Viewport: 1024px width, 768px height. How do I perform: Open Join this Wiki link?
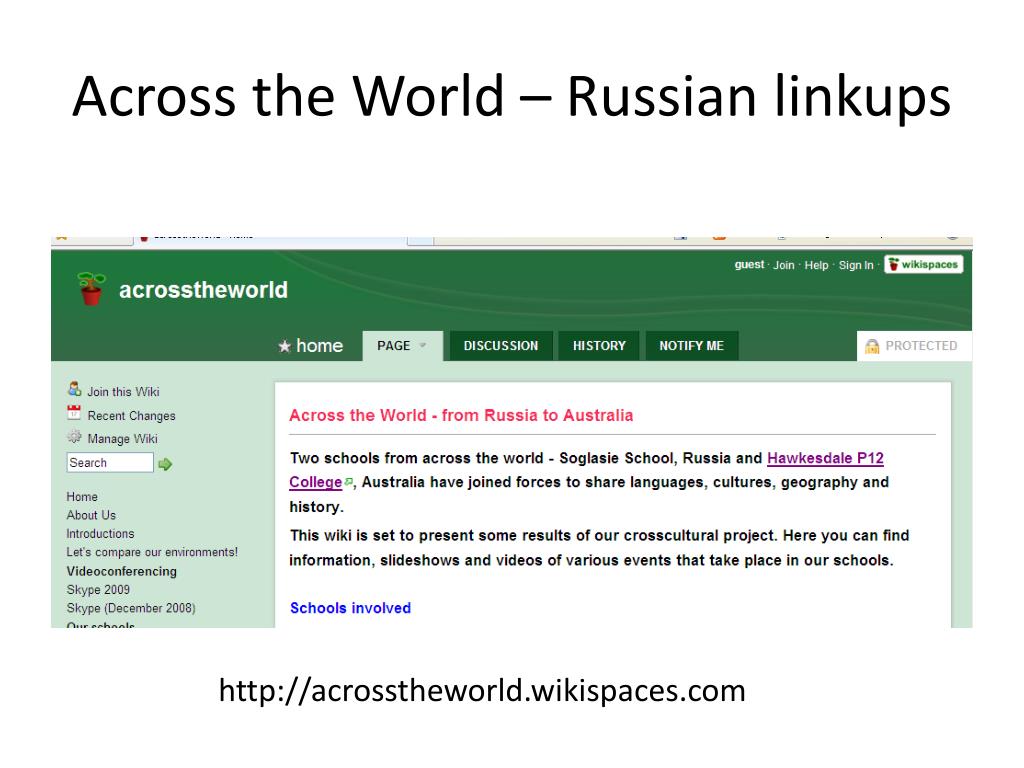pos(123,392)
